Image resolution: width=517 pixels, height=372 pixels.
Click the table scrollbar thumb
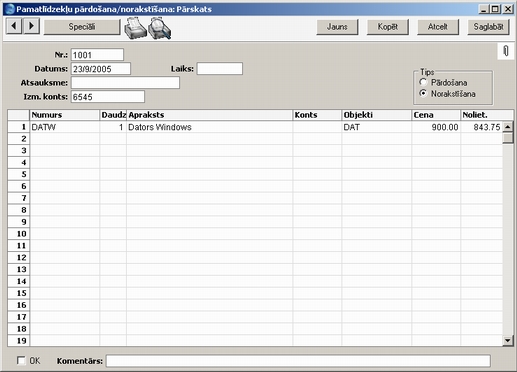tap(508, 138)
